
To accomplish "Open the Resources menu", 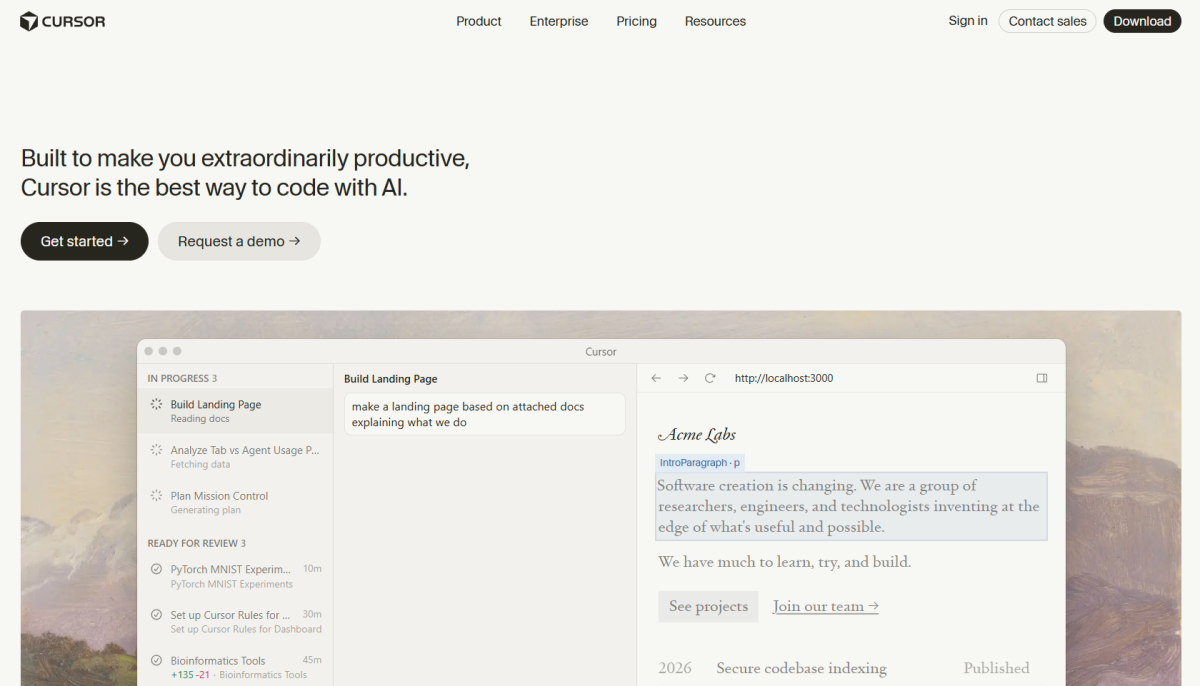I will coord(715,21).
